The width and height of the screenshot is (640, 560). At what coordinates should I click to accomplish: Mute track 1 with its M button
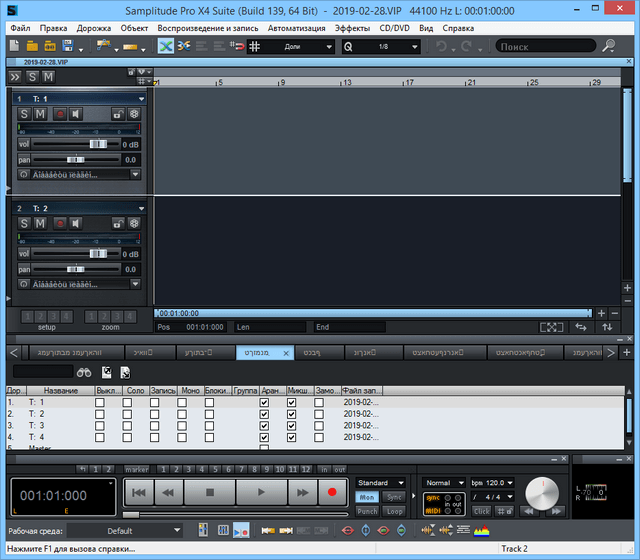(40, 114)
